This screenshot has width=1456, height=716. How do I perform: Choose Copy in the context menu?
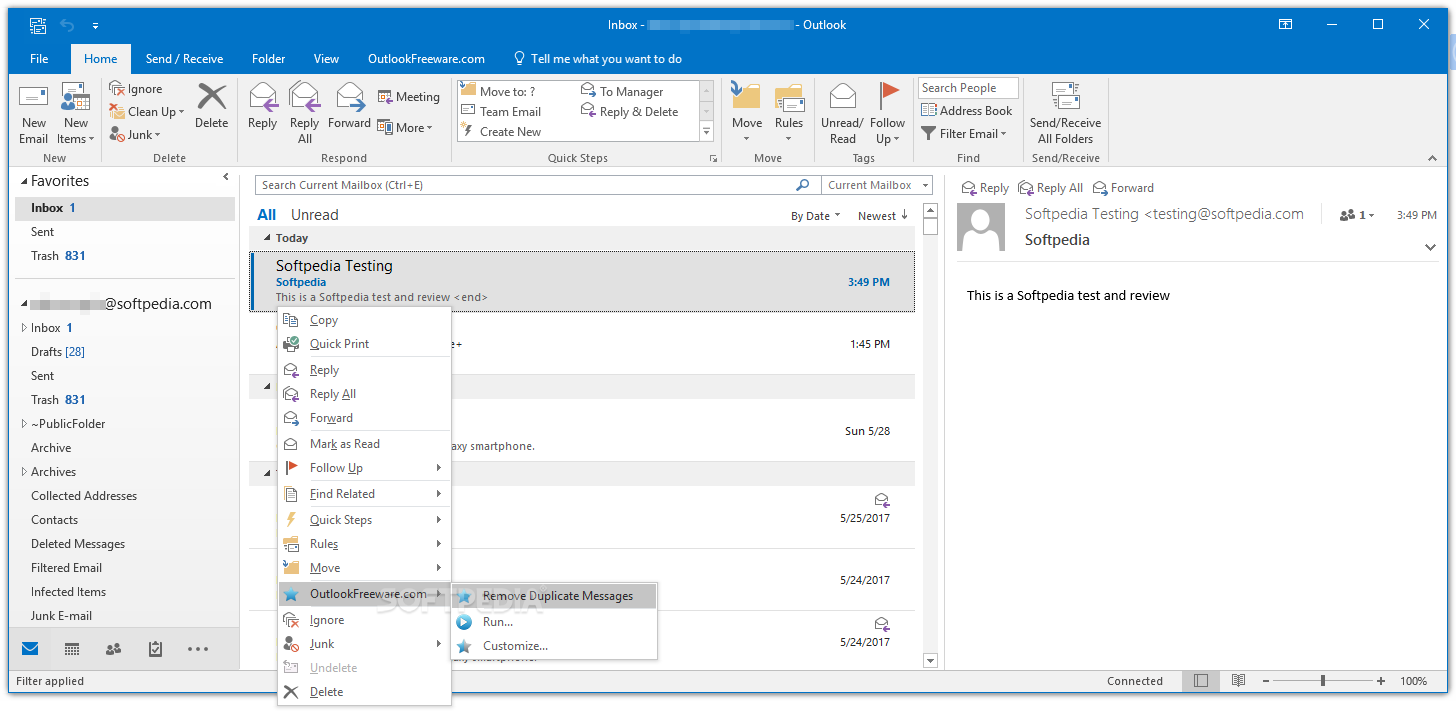click(x=364, y=320)
